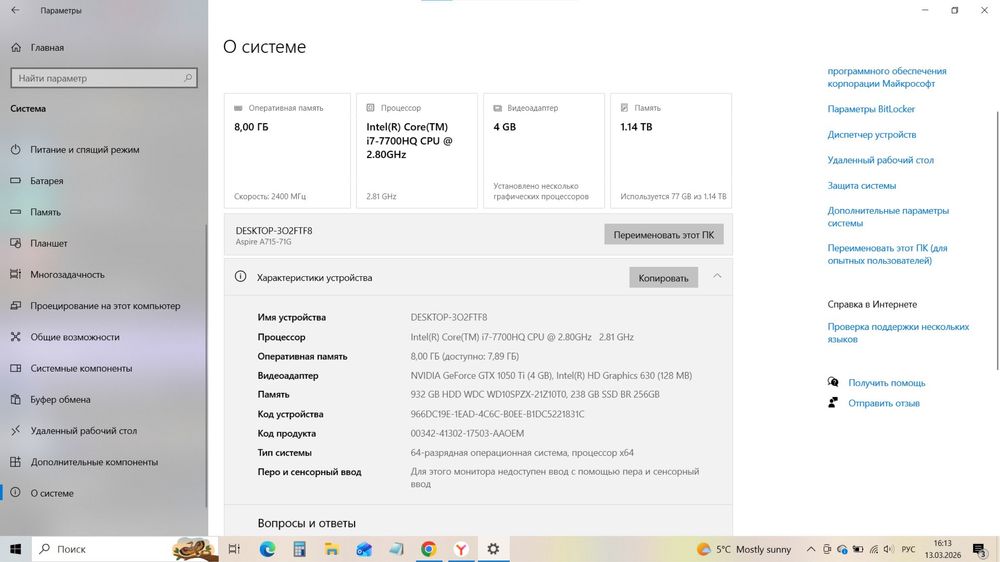Click the Процессор i7-7700HQ card
Viewport: 1000px width, 562px height.
point(416,151)
